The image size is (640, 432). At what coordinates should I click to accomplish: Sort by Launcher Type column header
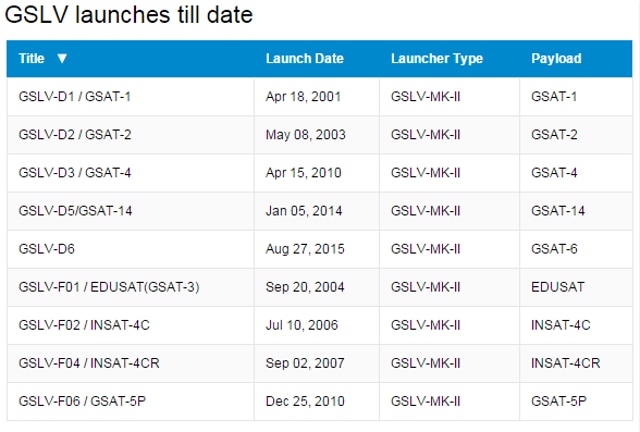pyautogui.click(x=437, y=58)
